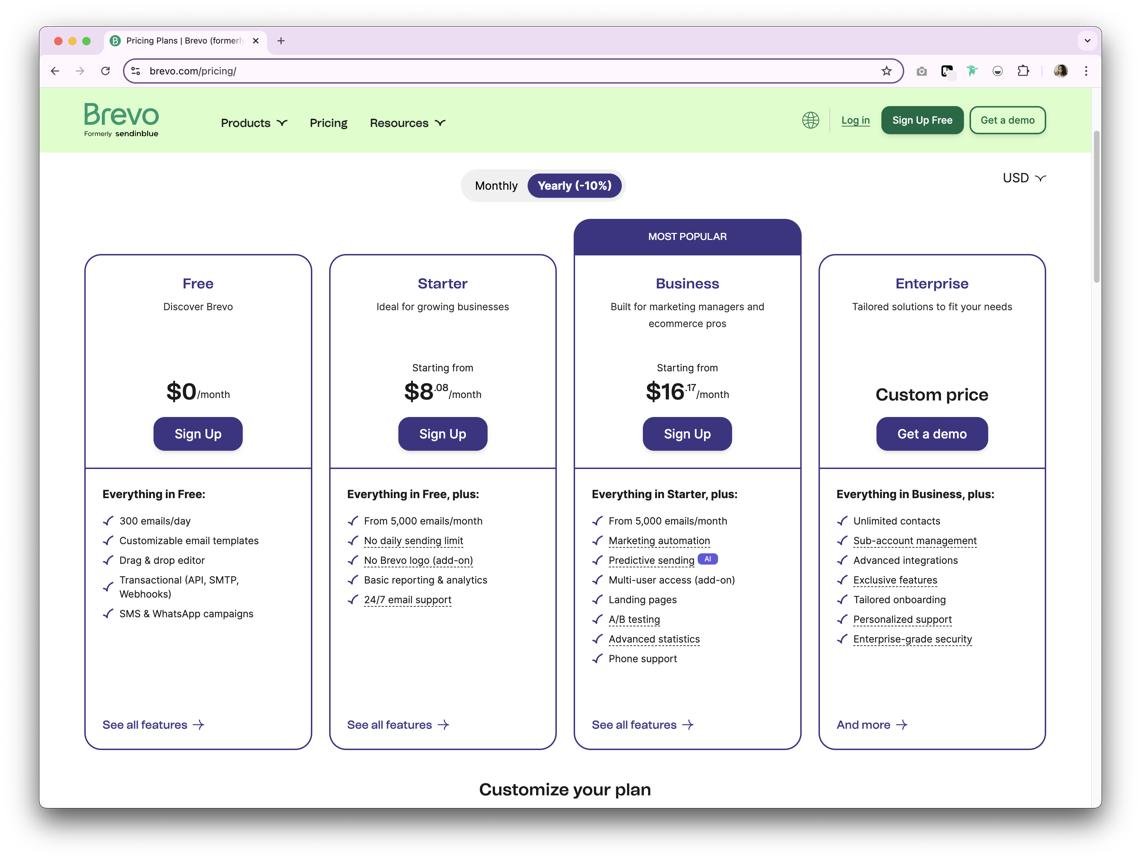The width and height of the screenshot is (1141, 860).
Task: Click Exclusive features item
Action: [x=895, y=580]
